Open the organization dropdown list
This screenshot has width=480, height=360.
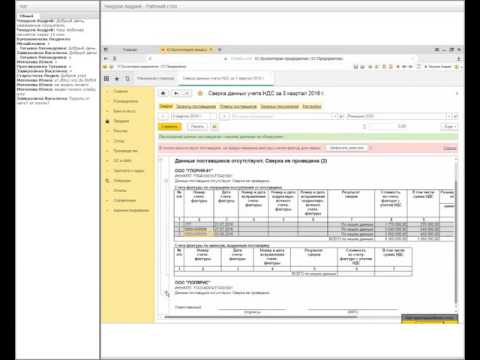point(449,116)
